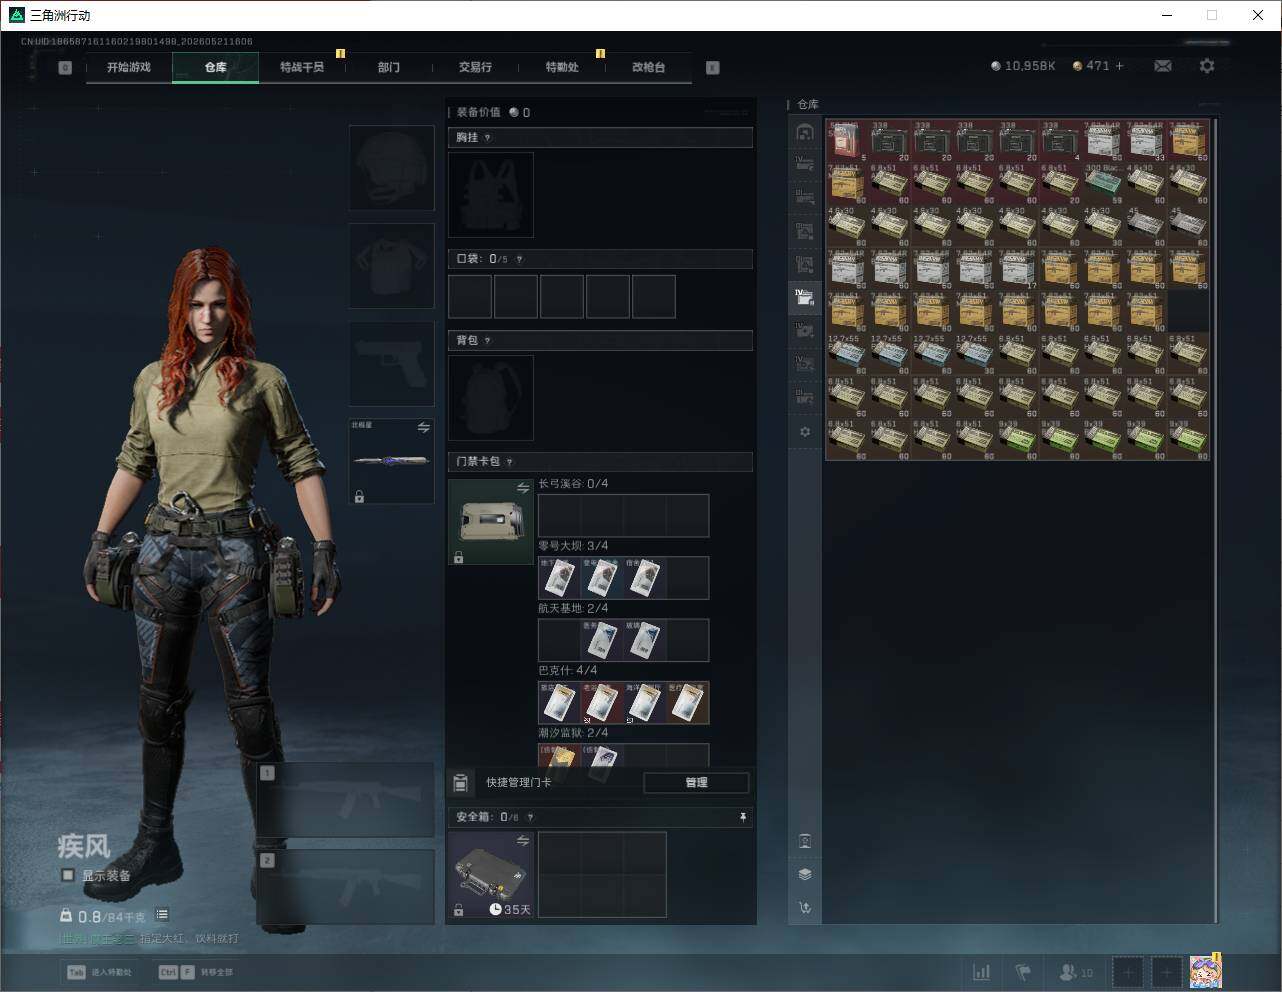Click the flag icon in the bottom bar
Image resolution: width=1282 pixels, height=992 pixels.
point(1023,972)
